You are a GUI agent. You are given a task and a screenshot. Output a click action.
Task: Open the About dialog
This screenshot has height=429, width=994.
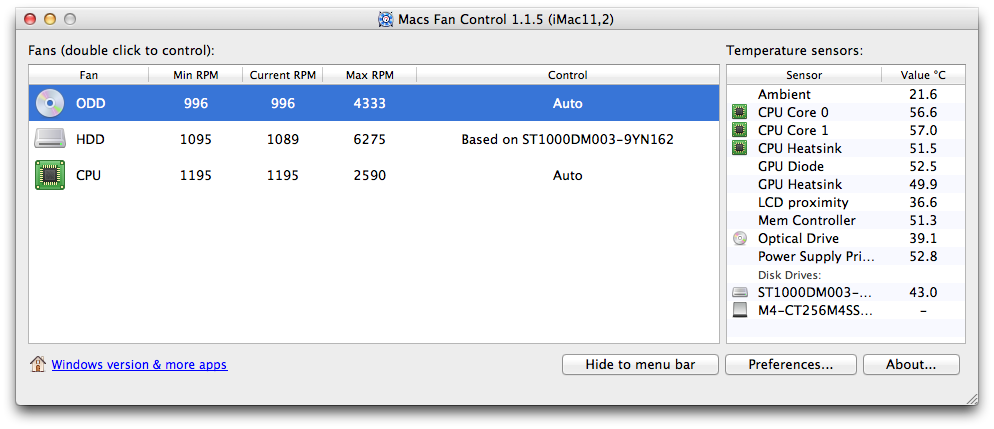[912, 364]
